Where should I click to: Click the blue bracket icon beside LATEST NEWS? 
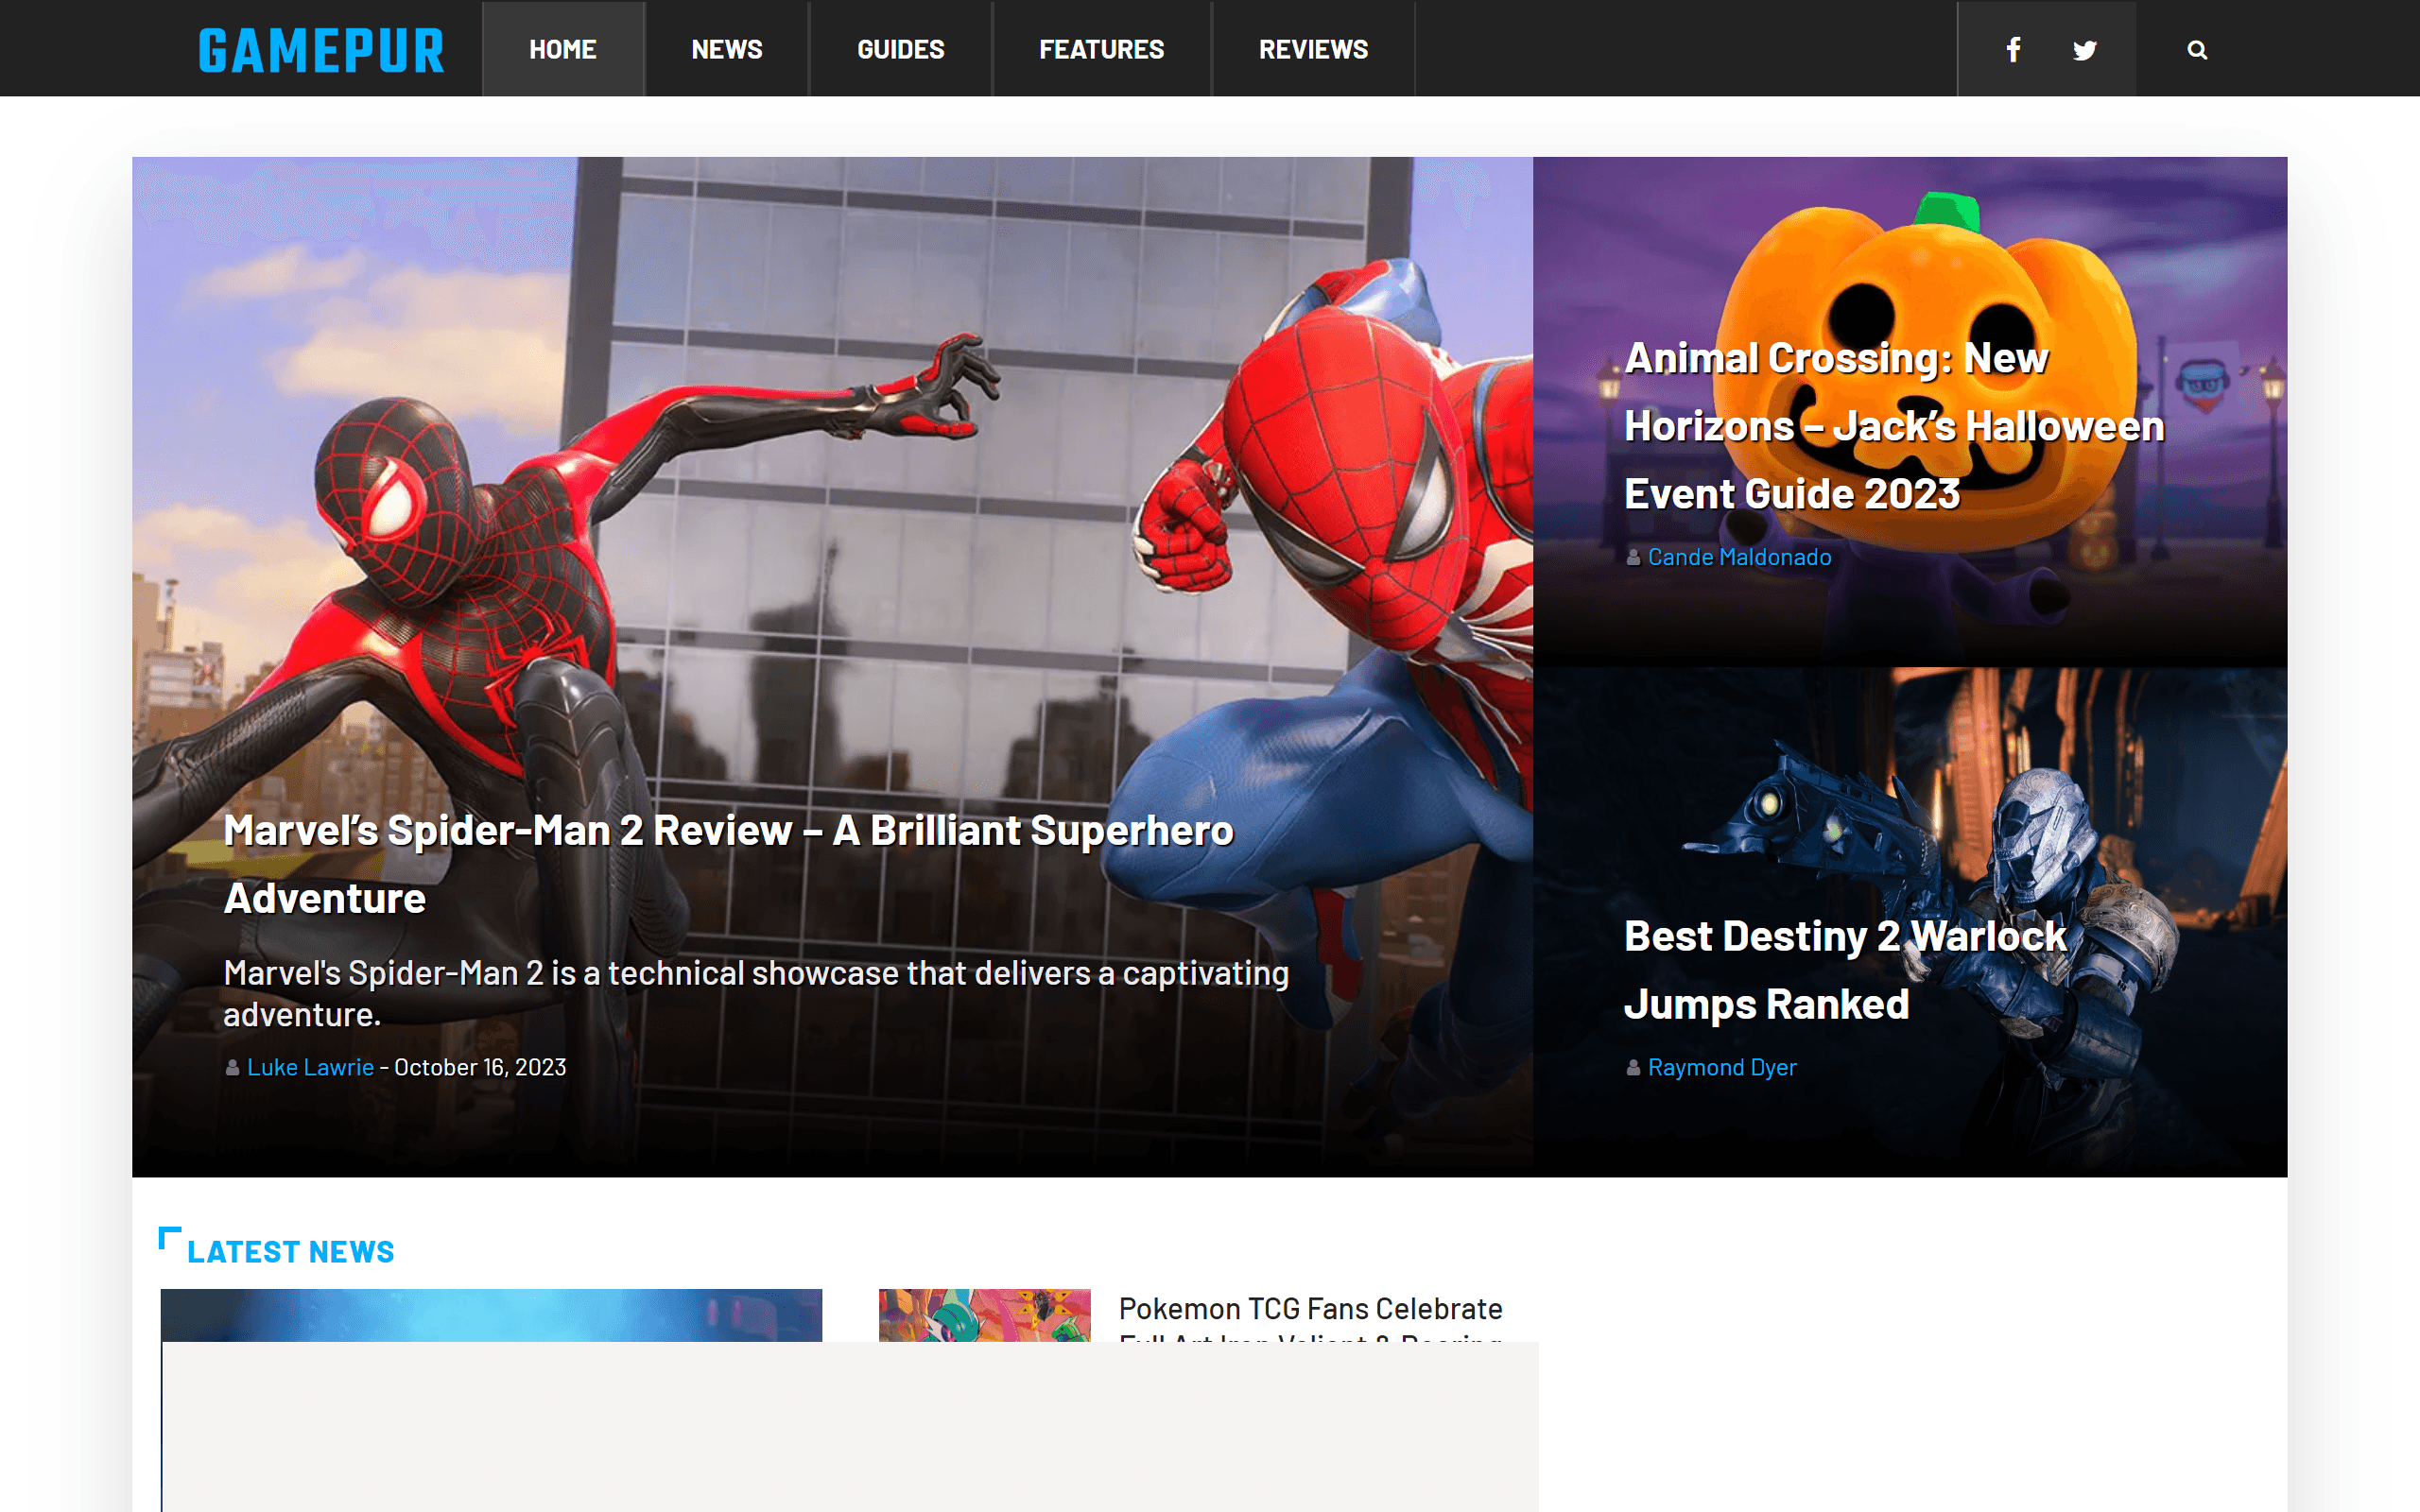pos(172,1239)
